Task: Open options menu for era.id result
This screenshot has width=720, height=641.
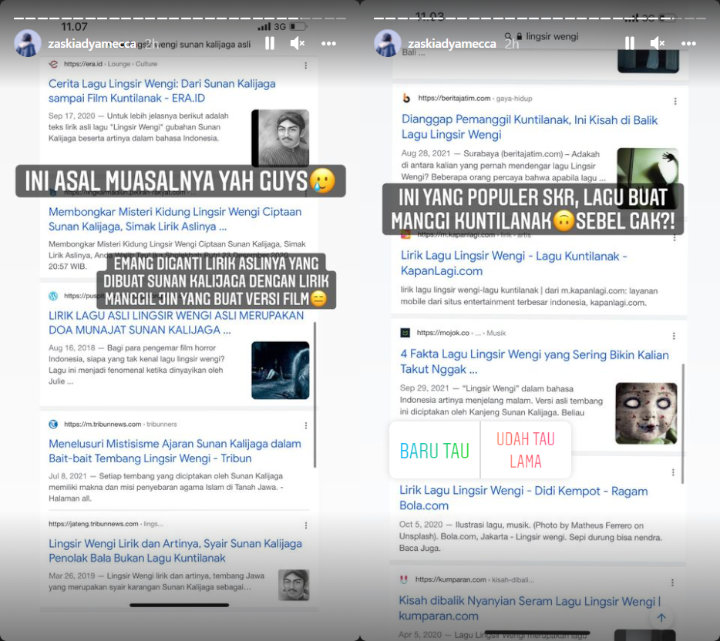Action: tap(306, 66)
